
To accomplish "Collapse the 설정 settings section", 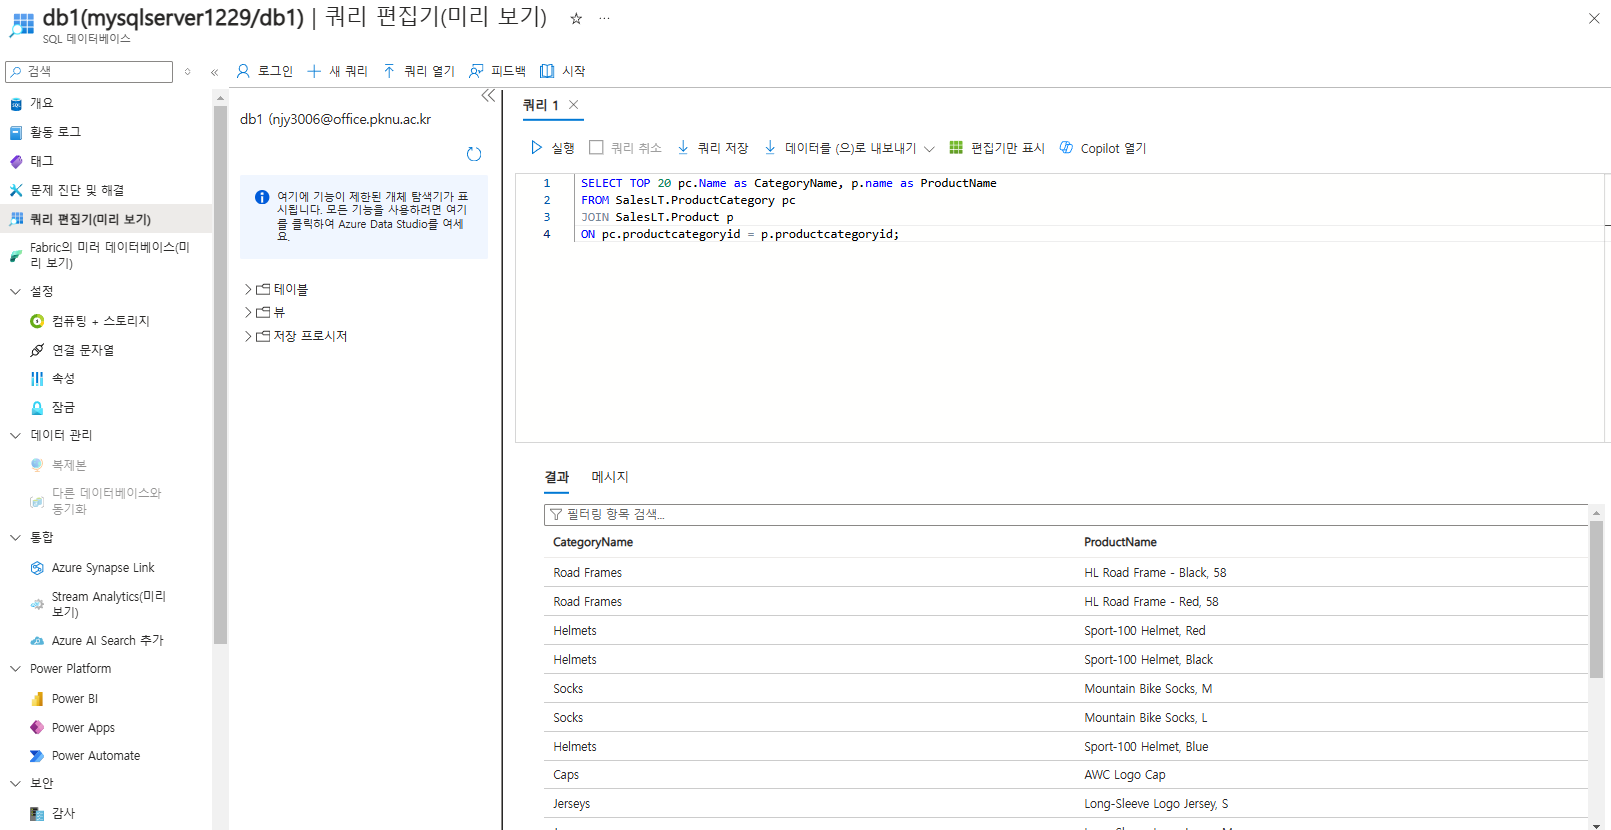I will pos(15,291).
